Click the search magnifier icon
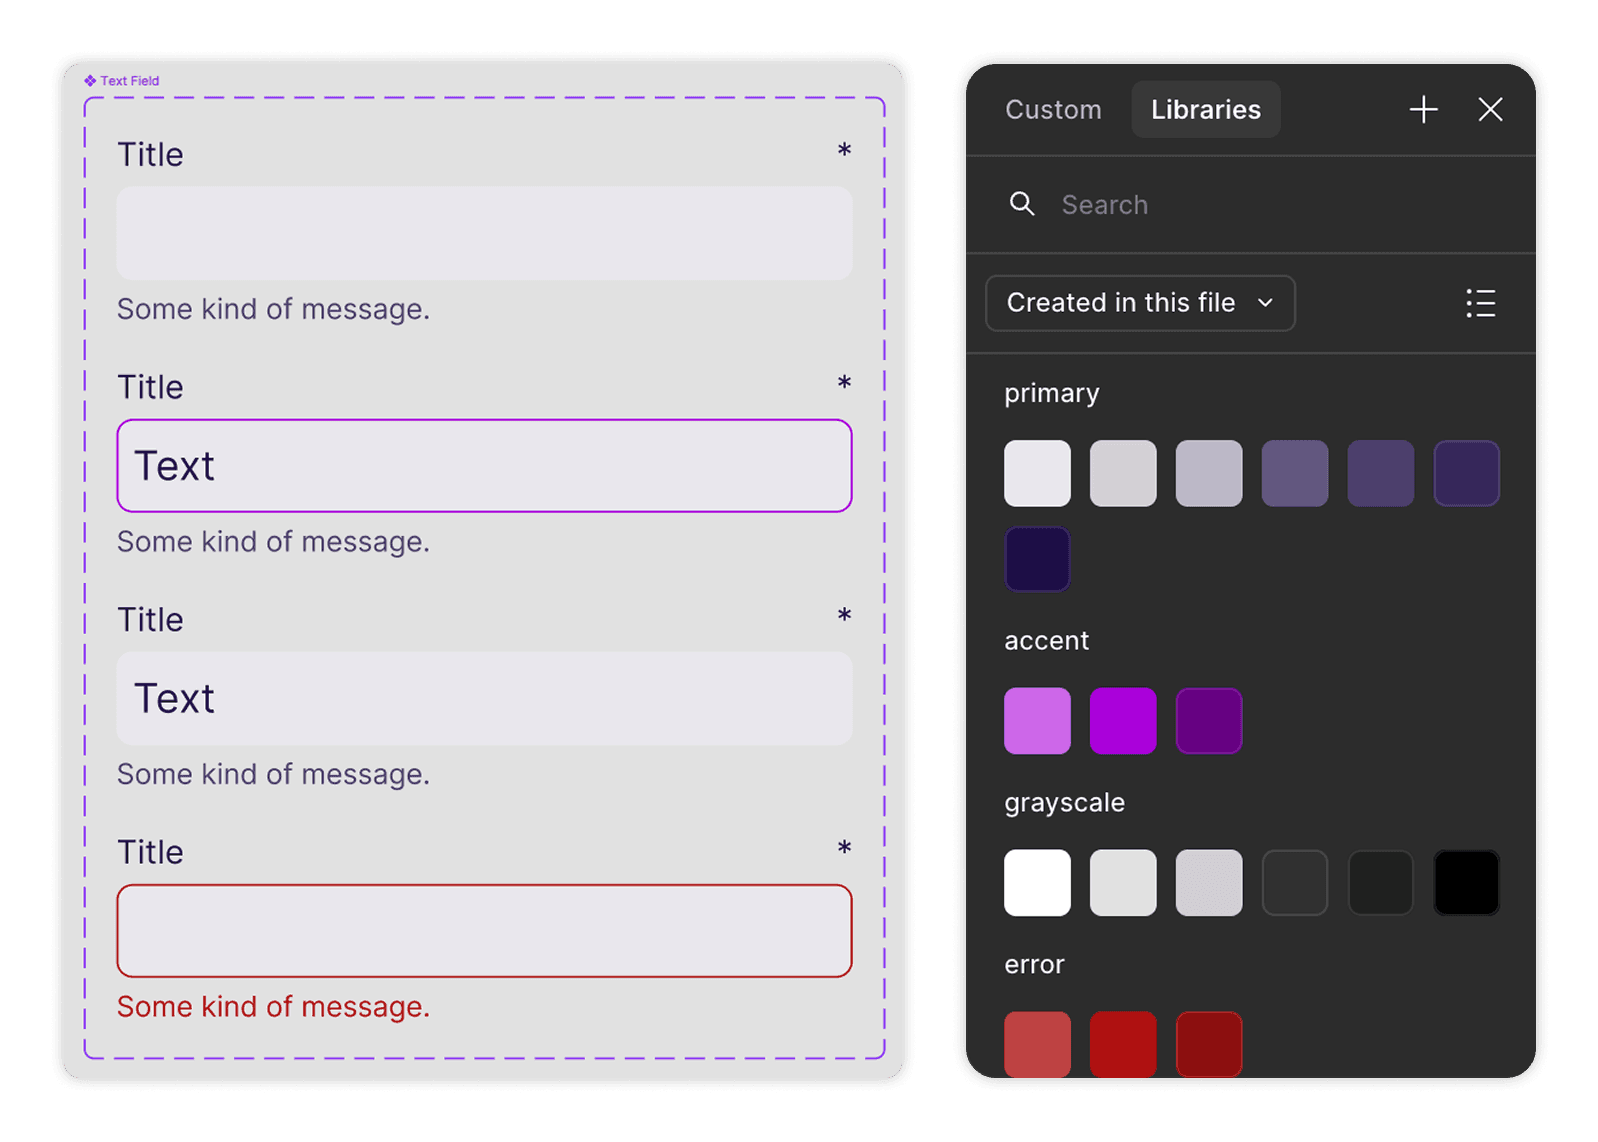The height and width of the screenshot is (1142, 1598). click(x=1021, y=204)
